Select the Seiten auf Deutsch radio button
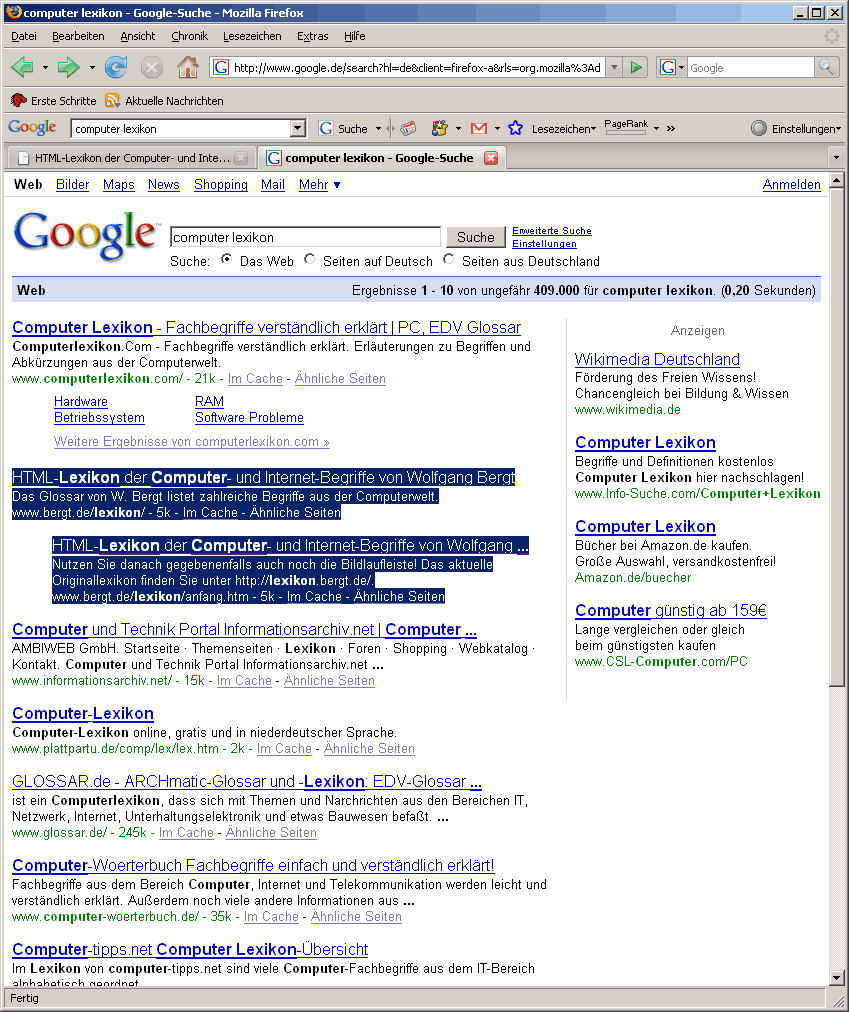The width and height of the screenshot is (849, 1012). 310,260
